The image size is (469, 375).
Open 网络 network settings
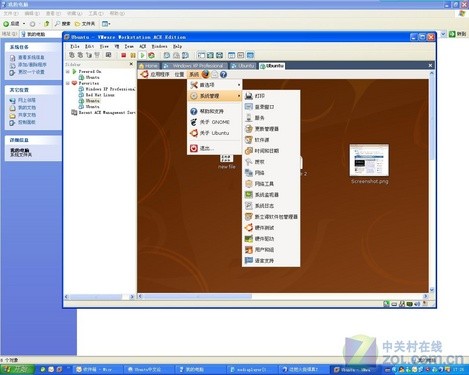pyautogui.click(x=271, y=173)
